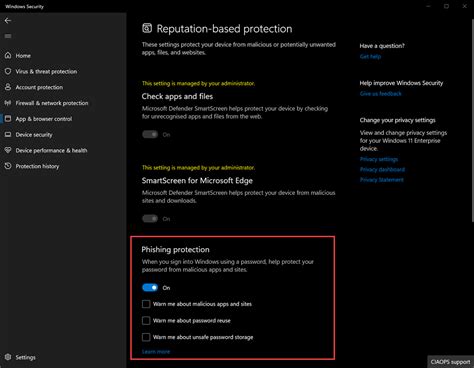This screenshot has height=368, width=474.
Task: Toggle the Check apps and files switch
Action: pos(150,134)
